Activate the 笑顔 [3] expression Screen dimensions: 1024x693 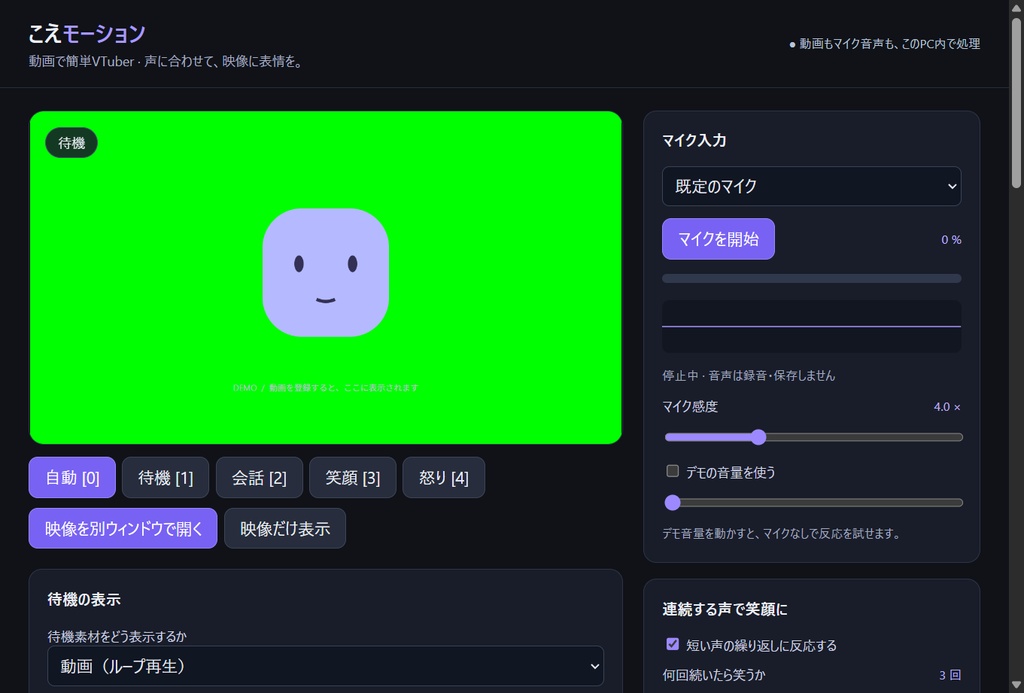coord(353,477)
